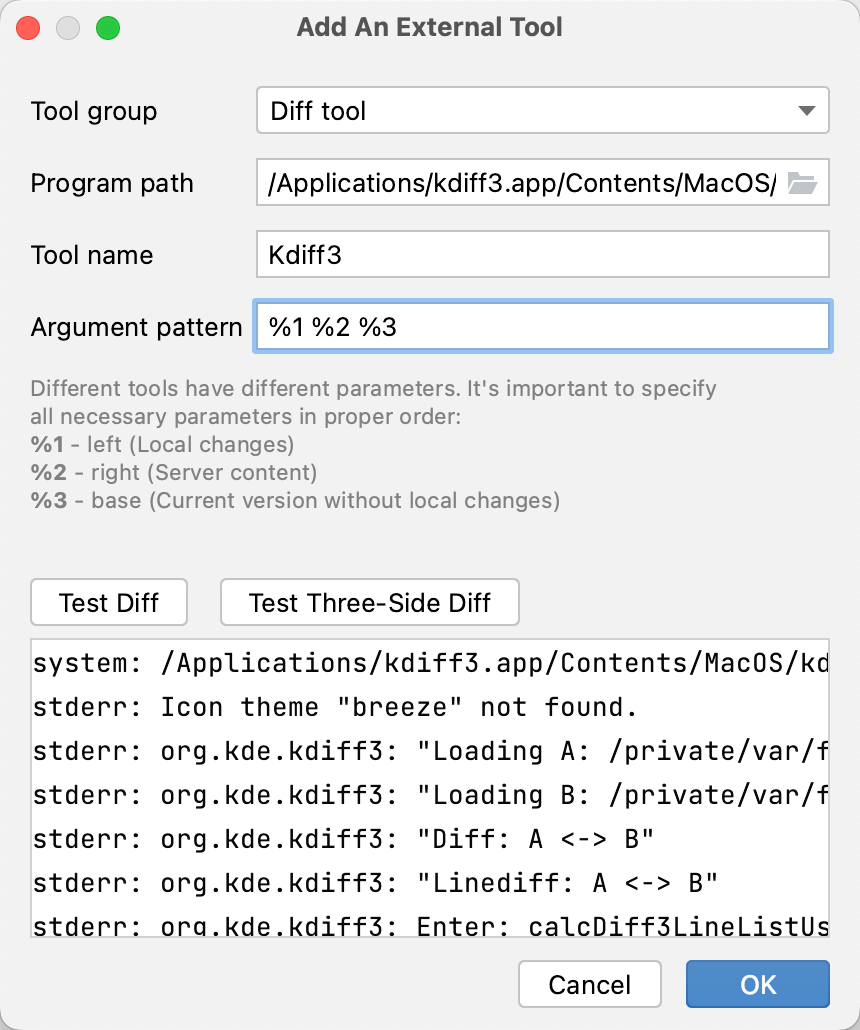Select the 'Icon theme "breeze" not found.' output line
Screen dimensions: 860x1030
point(335,707)
